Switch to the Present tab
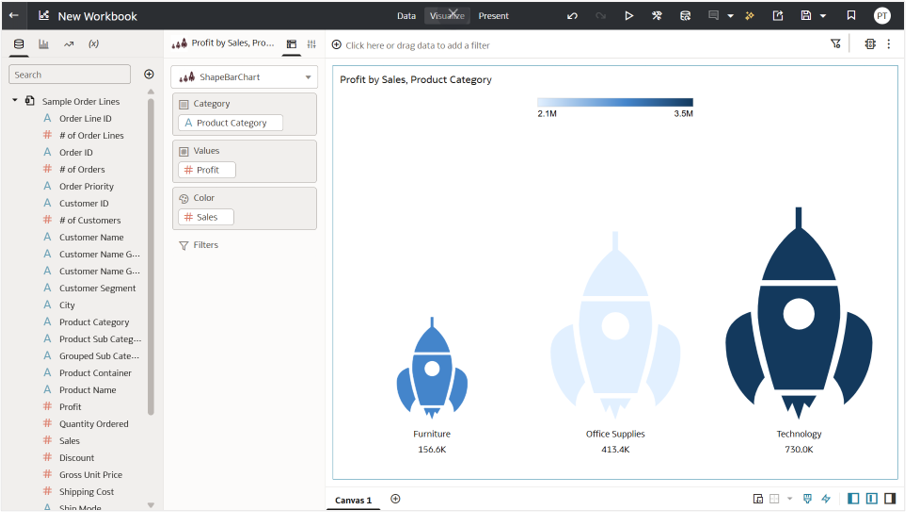Screen dimensions: 906x512 493,16
